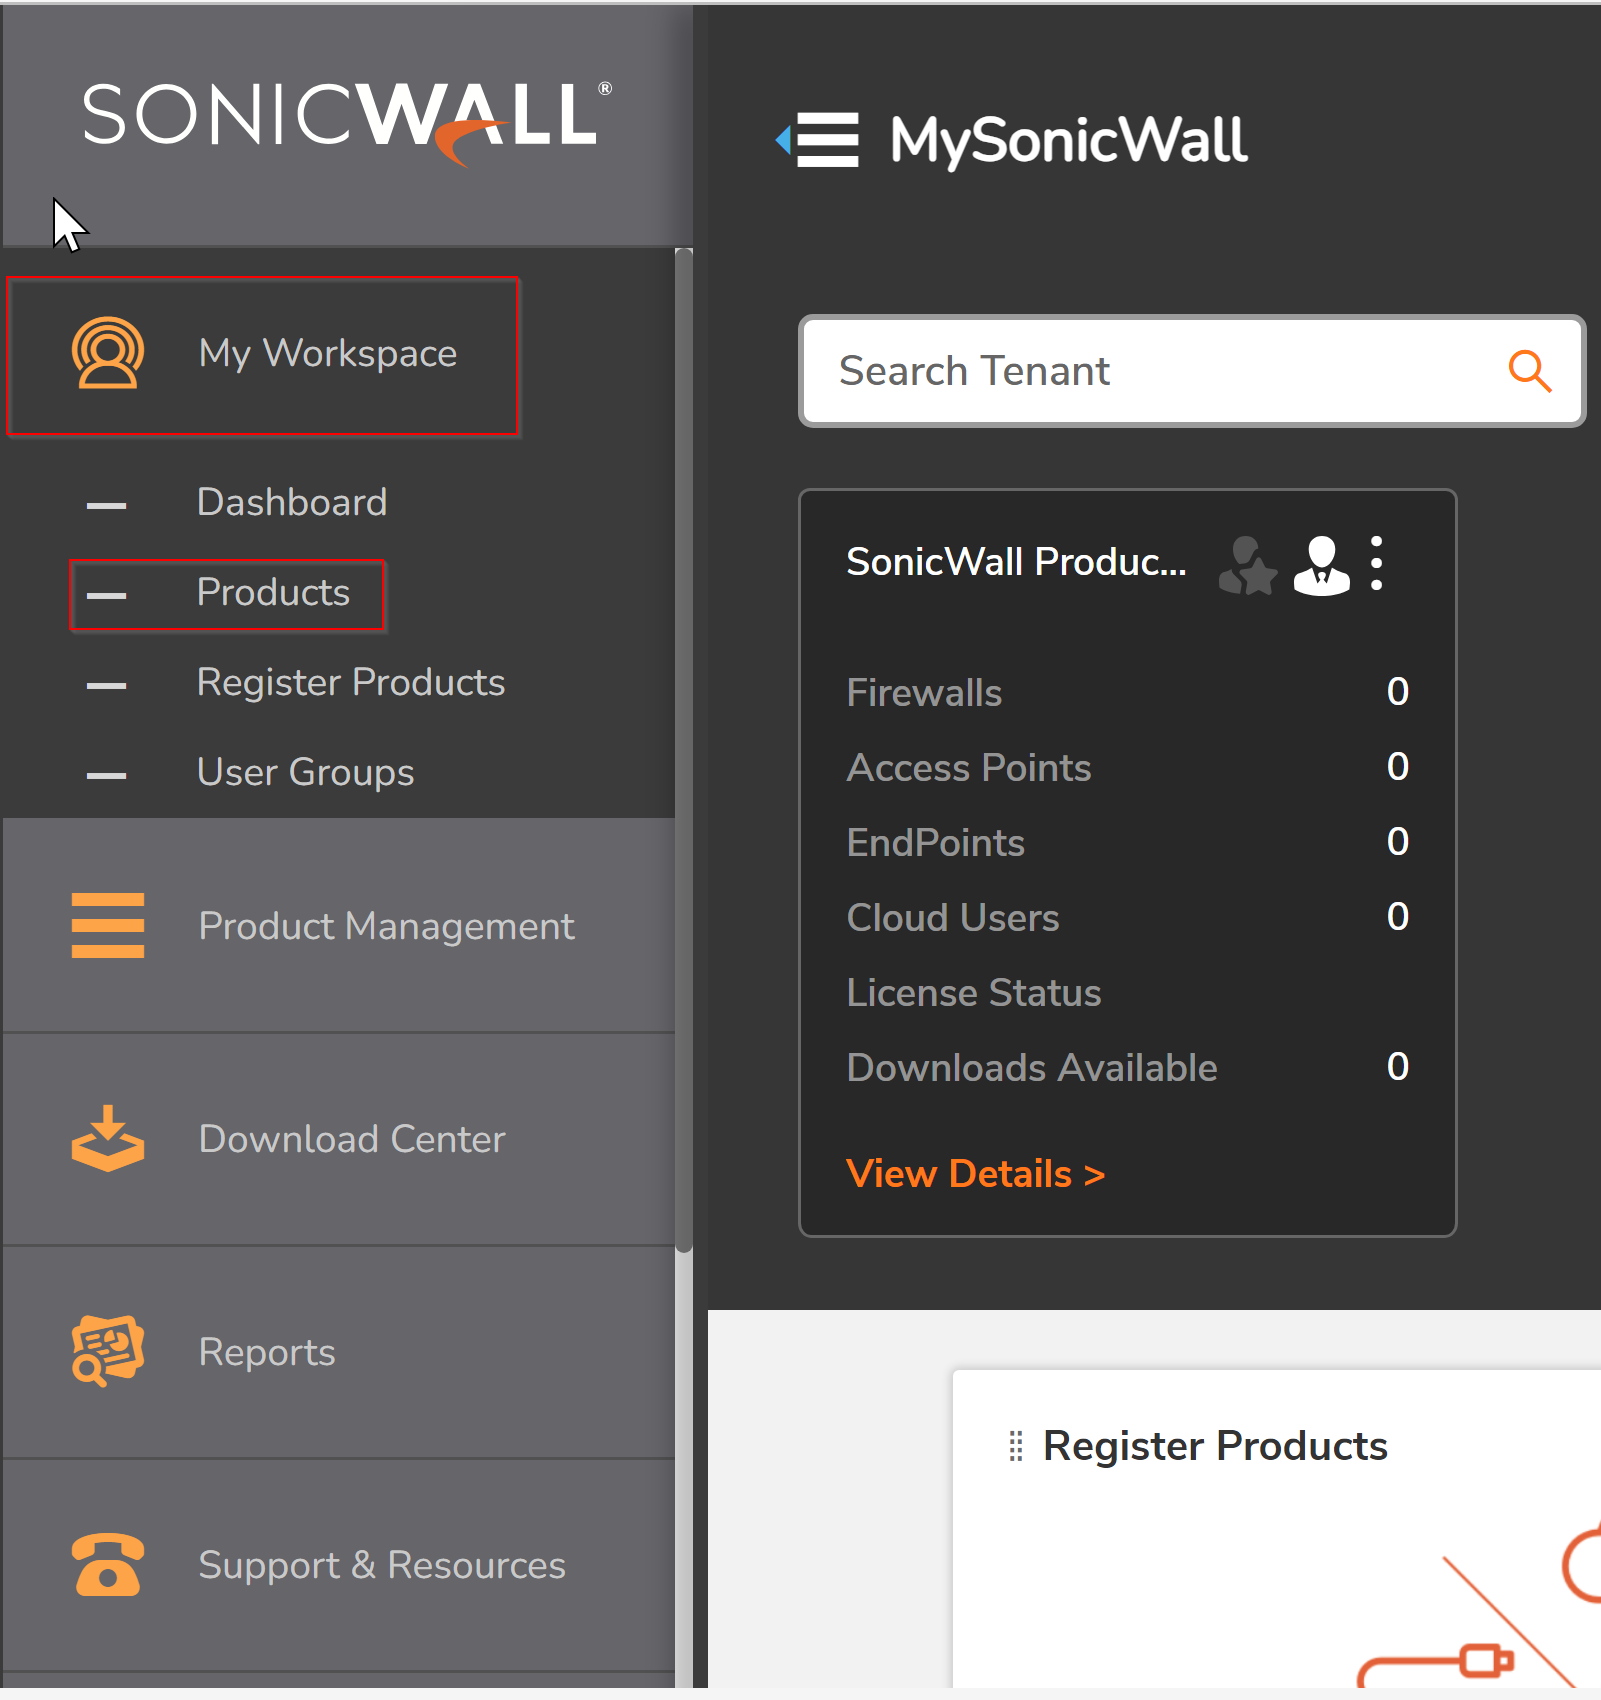Select the My Workspace icon
The height and width of the screenshot is (1700, 1601).
click(x=107, y=352)
